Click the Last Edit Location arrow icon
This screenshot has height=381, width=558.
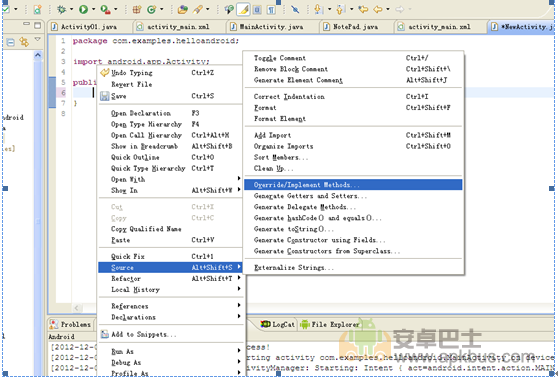click(363, 9)
